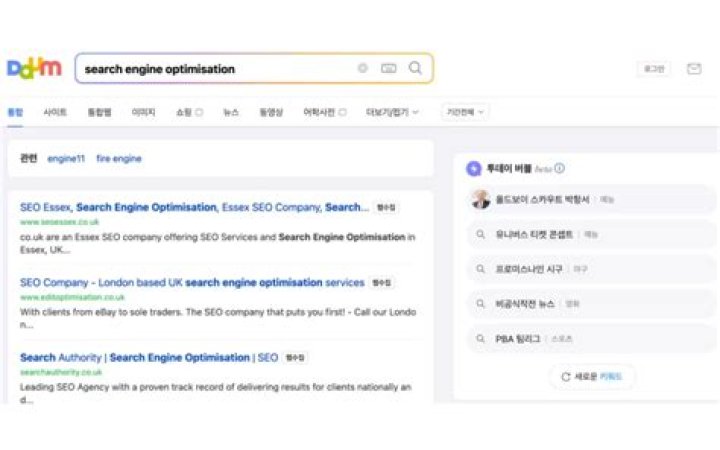Open the 어학사전 tab
This screenshot has width=720, height=450.
pos(325,112)
